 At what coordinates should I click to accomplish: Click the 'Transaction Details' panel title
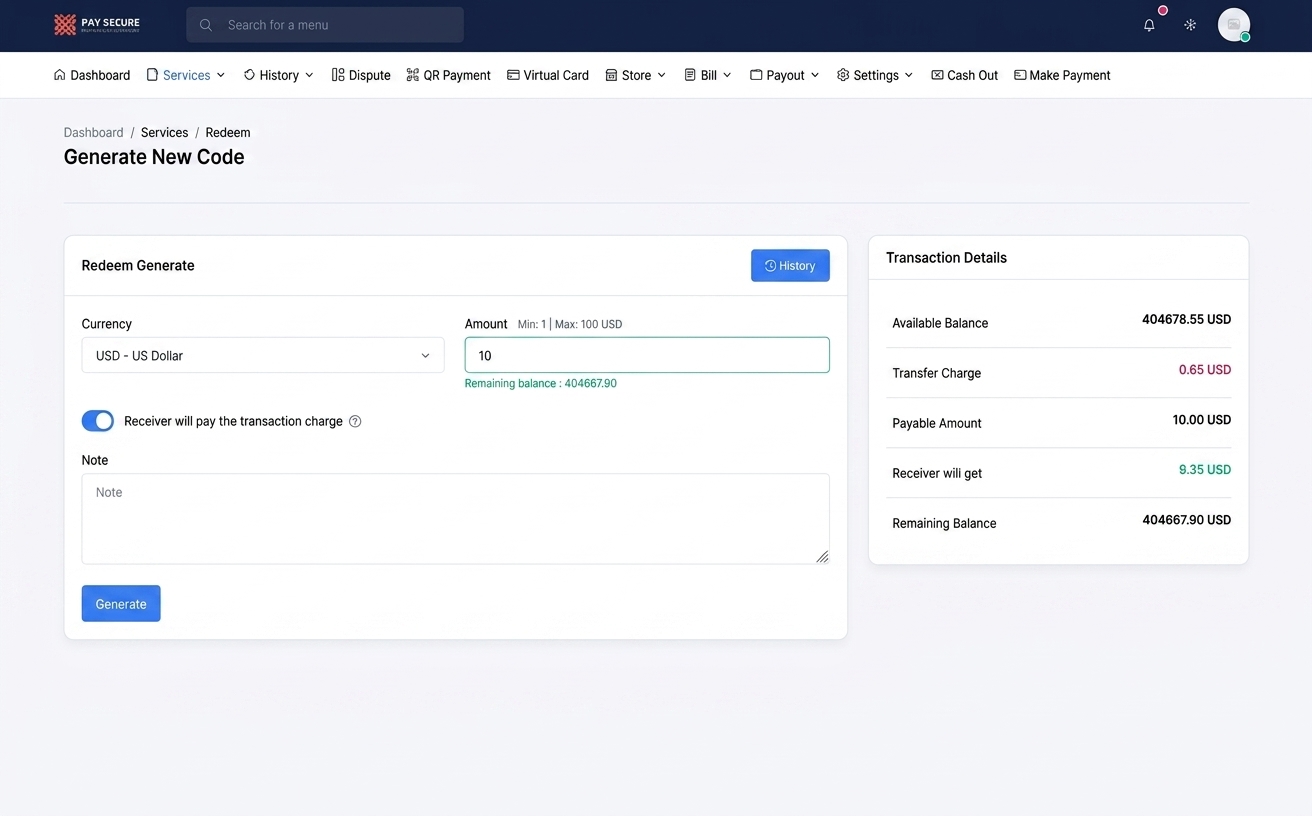(946, 257)
